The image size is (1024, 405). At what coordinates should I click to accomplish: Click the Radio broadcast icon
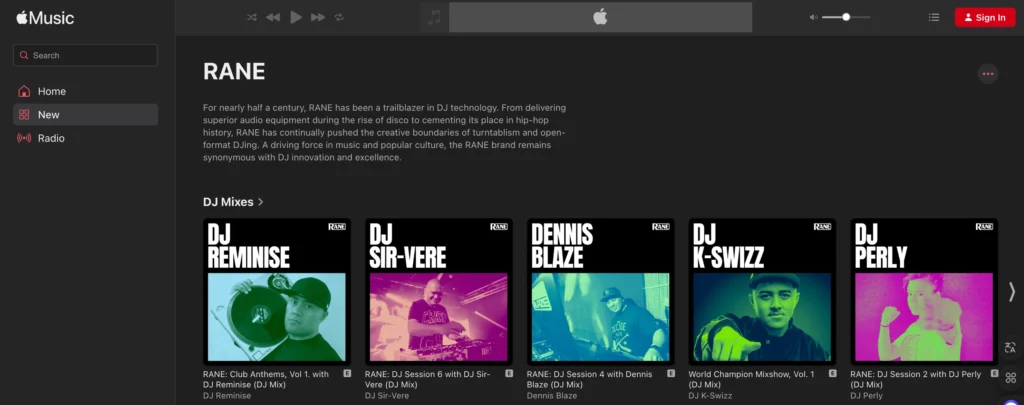click(x=24, y=138)
